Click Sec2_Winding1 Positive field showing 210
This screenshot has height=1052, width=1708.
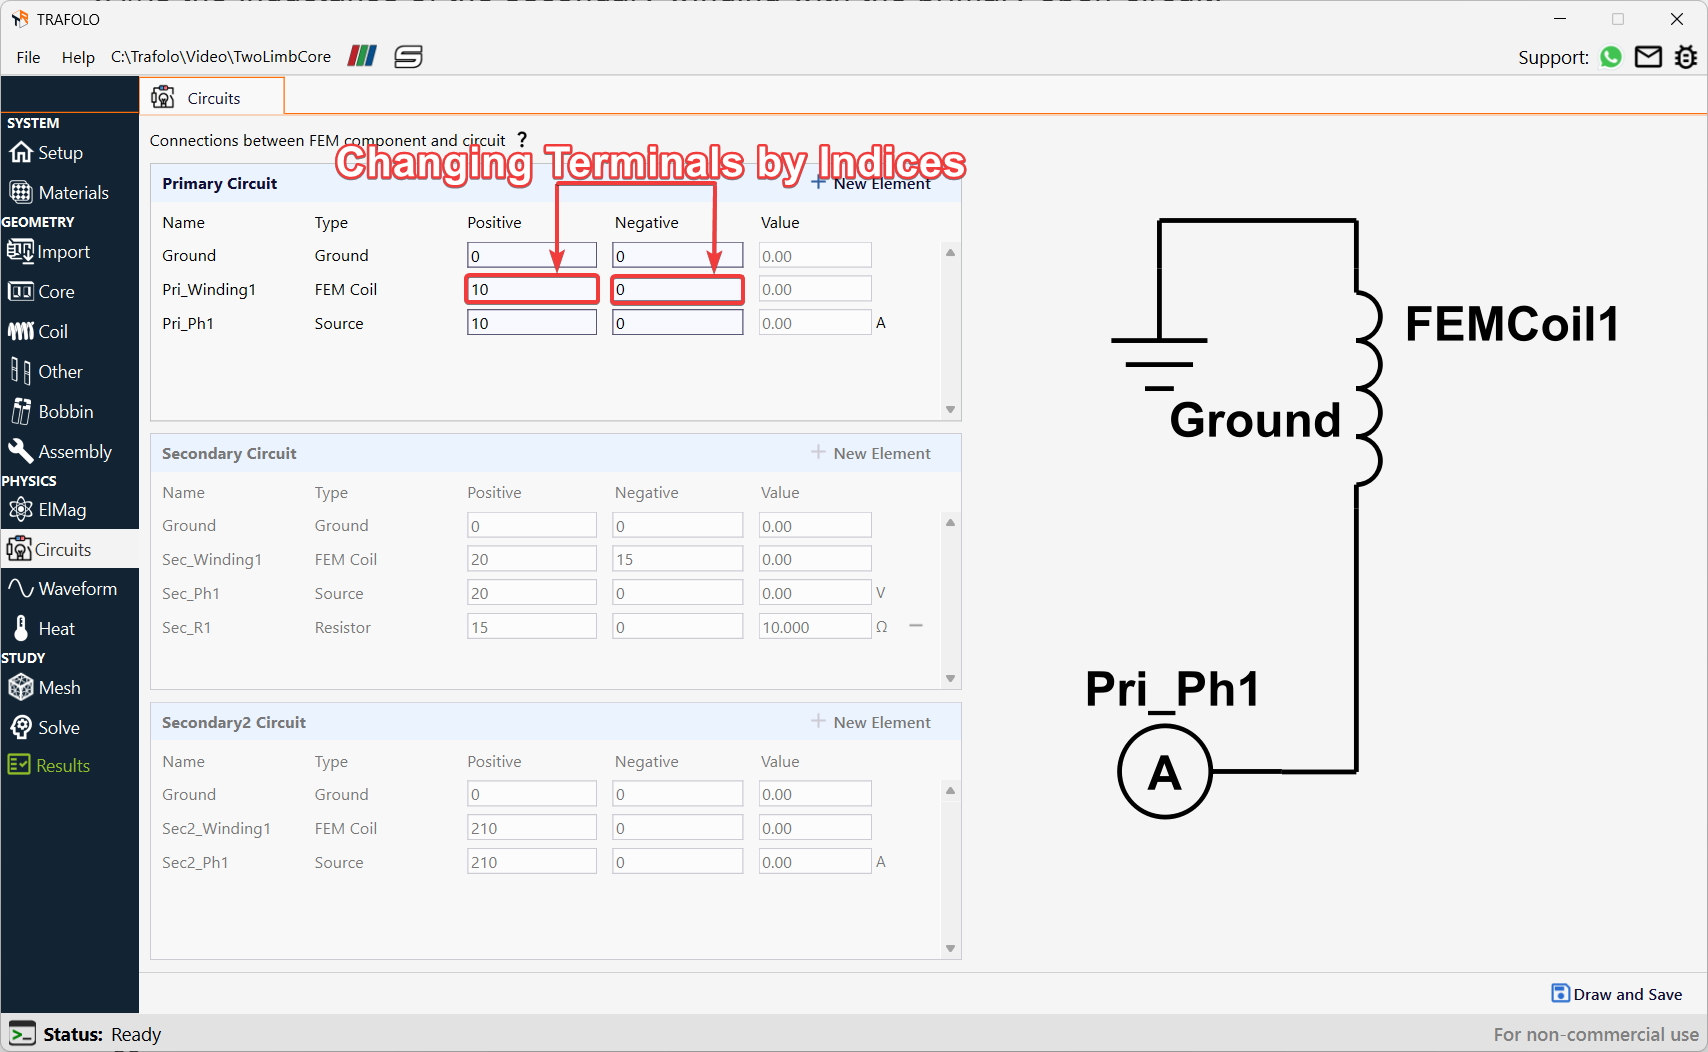tap(532, 828)
